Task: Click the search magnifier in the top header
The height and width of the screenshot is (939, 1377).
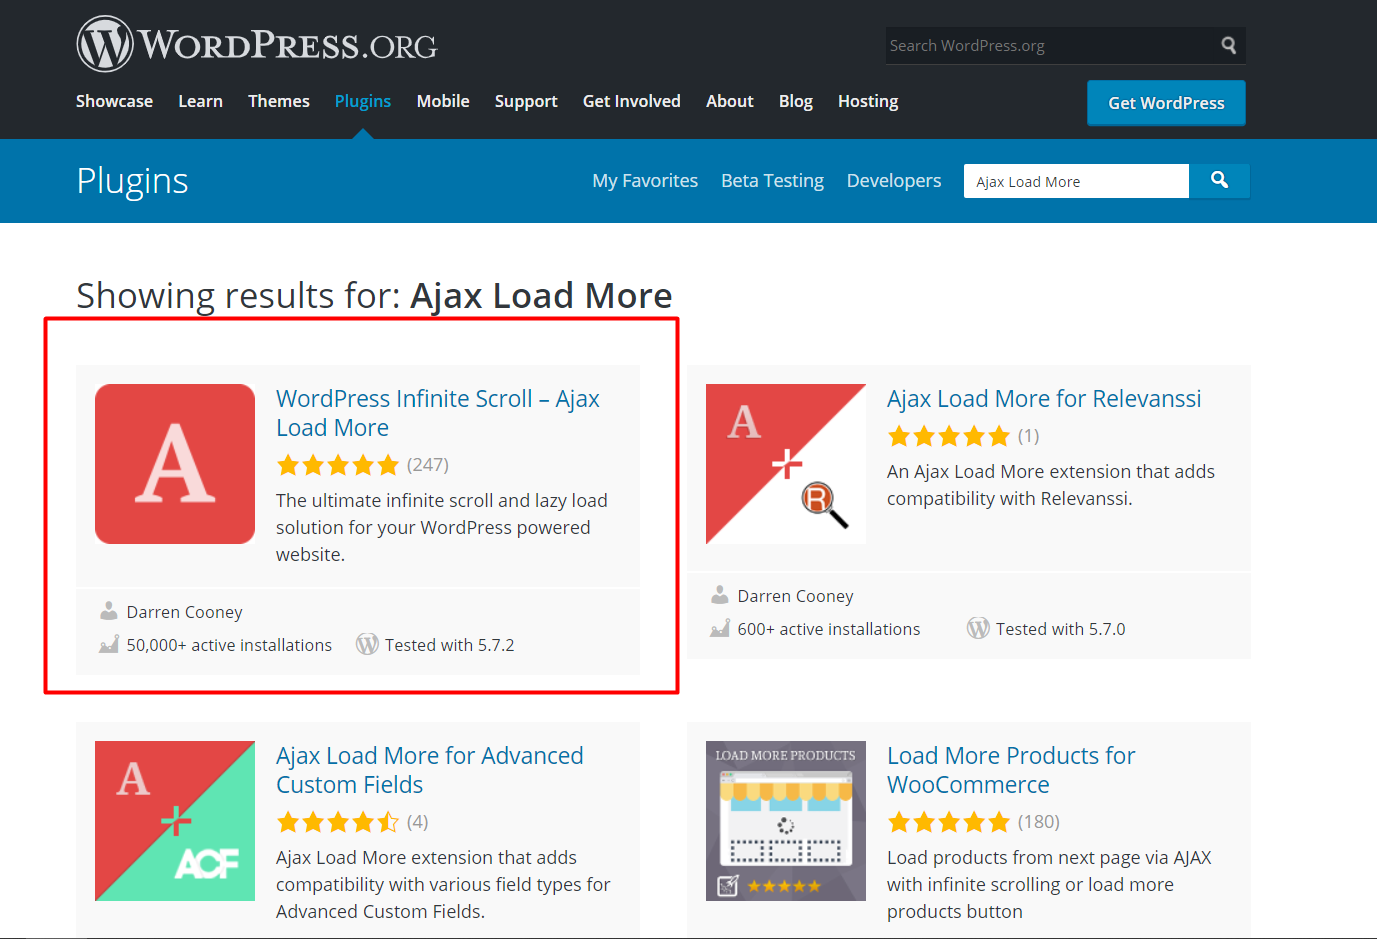Action: point(1228,45)
